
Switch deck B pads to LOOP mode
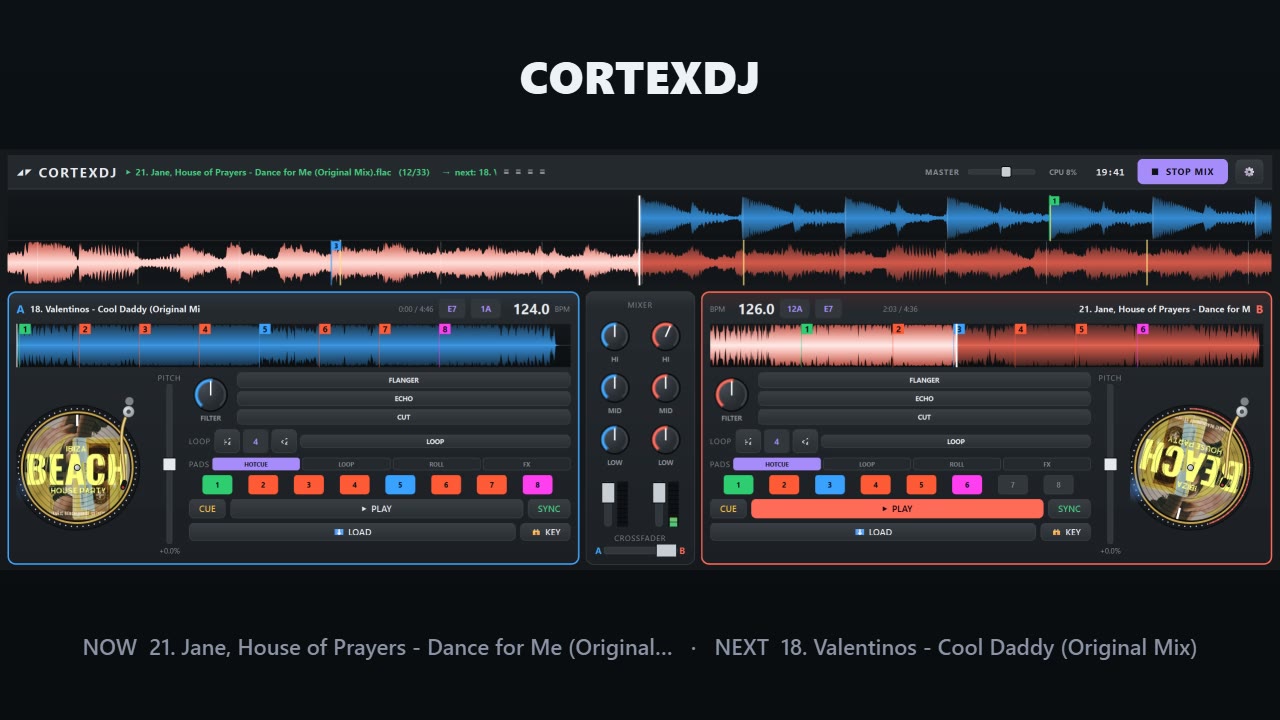[867, 464]
